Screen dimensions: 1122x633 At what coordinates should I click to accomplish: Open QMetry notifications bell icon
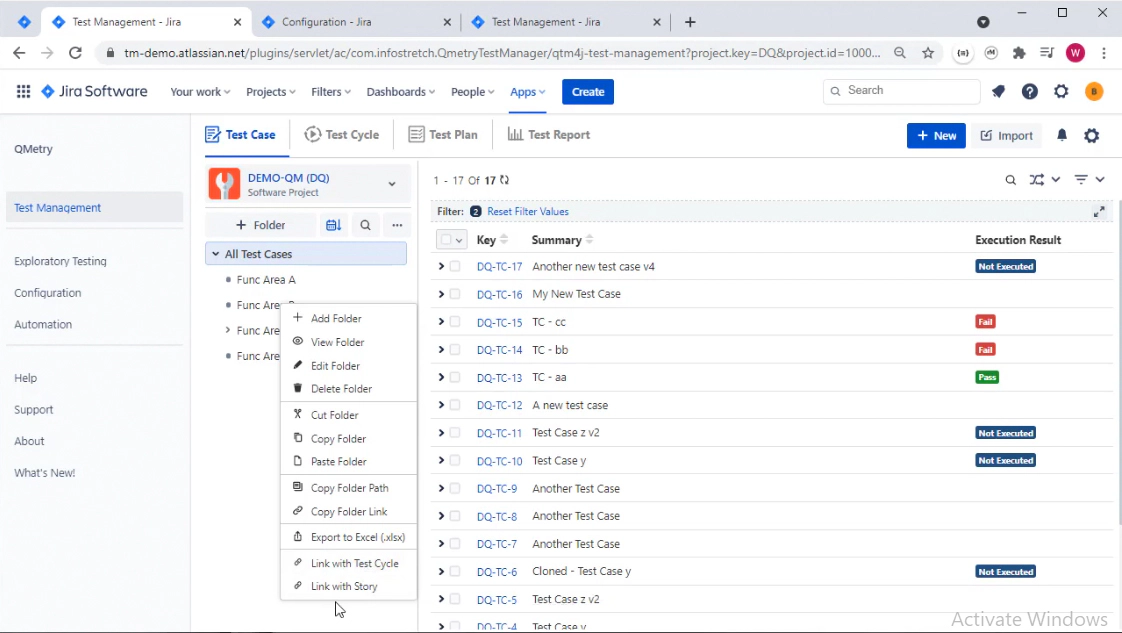click(1062, 135)
